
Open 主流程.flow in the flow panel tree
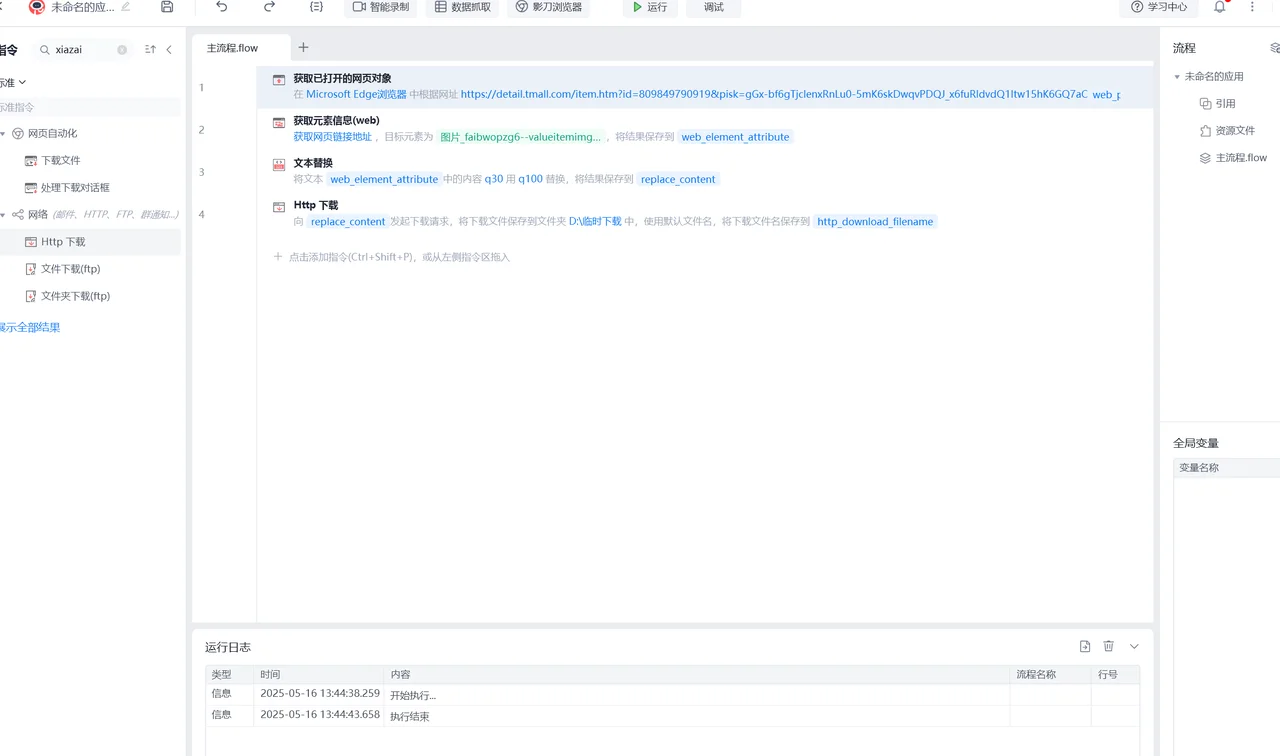[x=1241, y=157]
